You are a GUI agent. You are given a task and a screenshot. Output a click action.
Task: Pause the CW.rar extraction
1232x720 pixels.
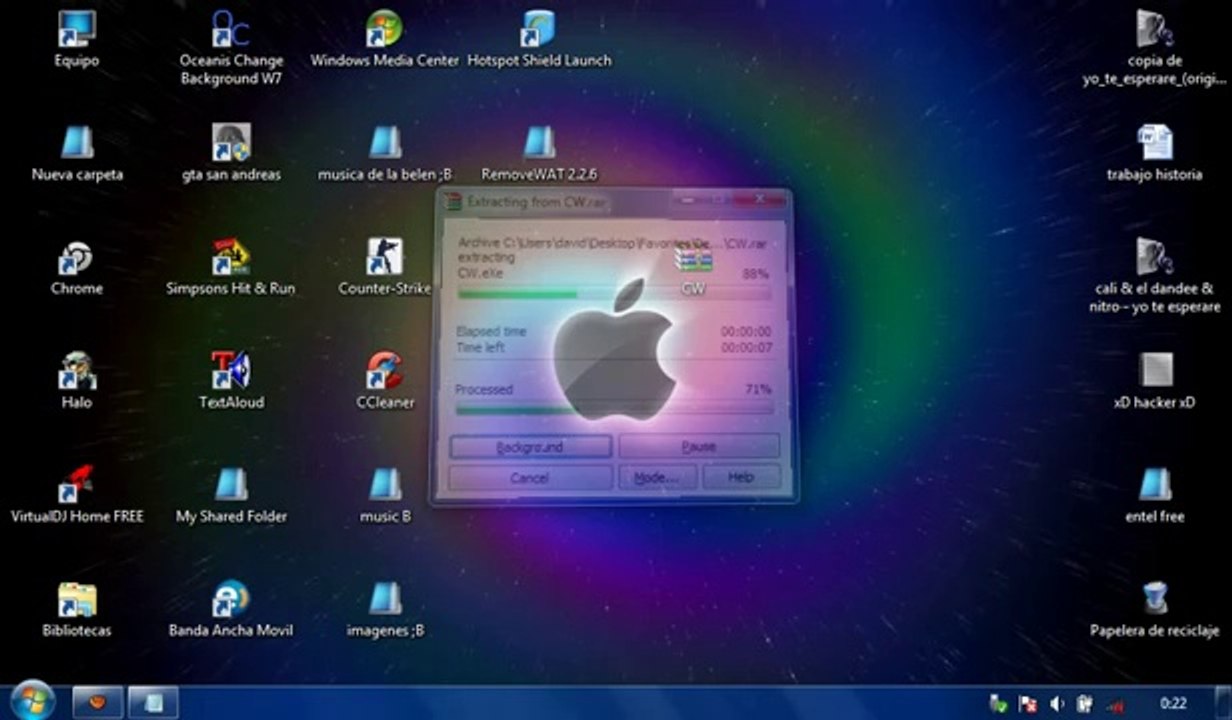(x=699, y=446)
